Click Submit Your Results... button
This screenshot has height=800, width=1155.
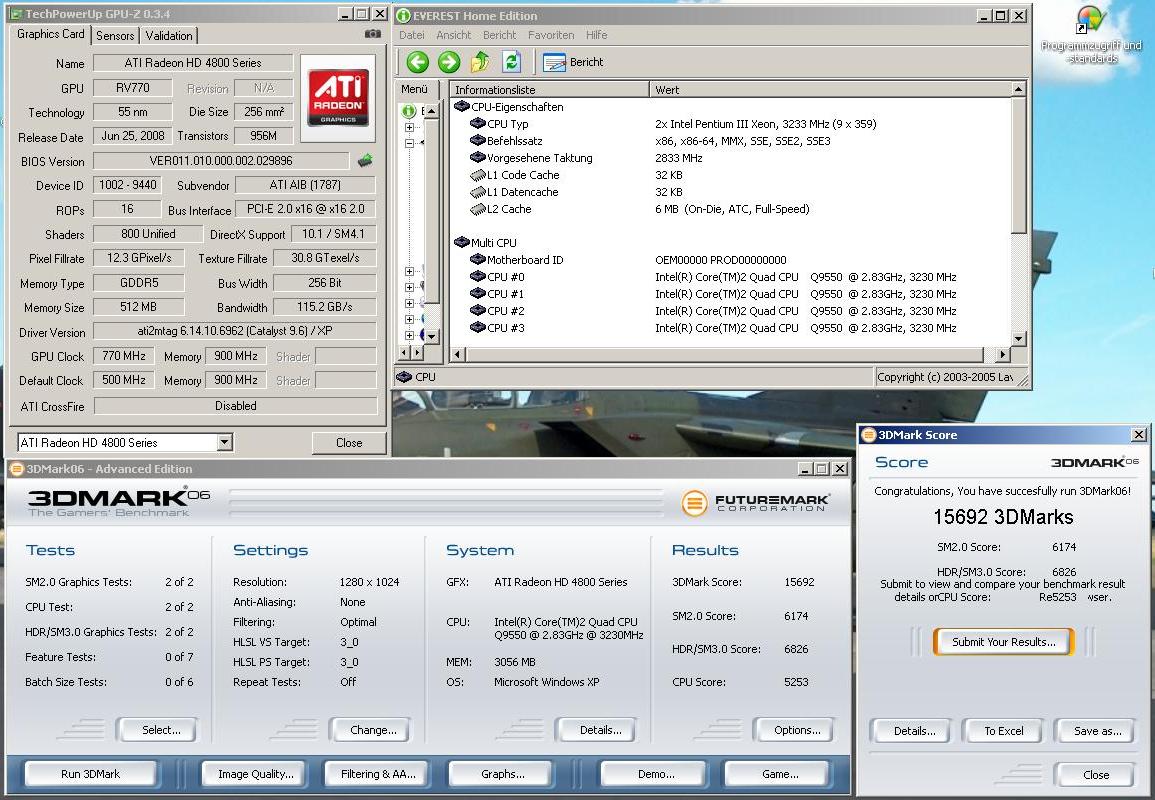(x=1003, y=642)
